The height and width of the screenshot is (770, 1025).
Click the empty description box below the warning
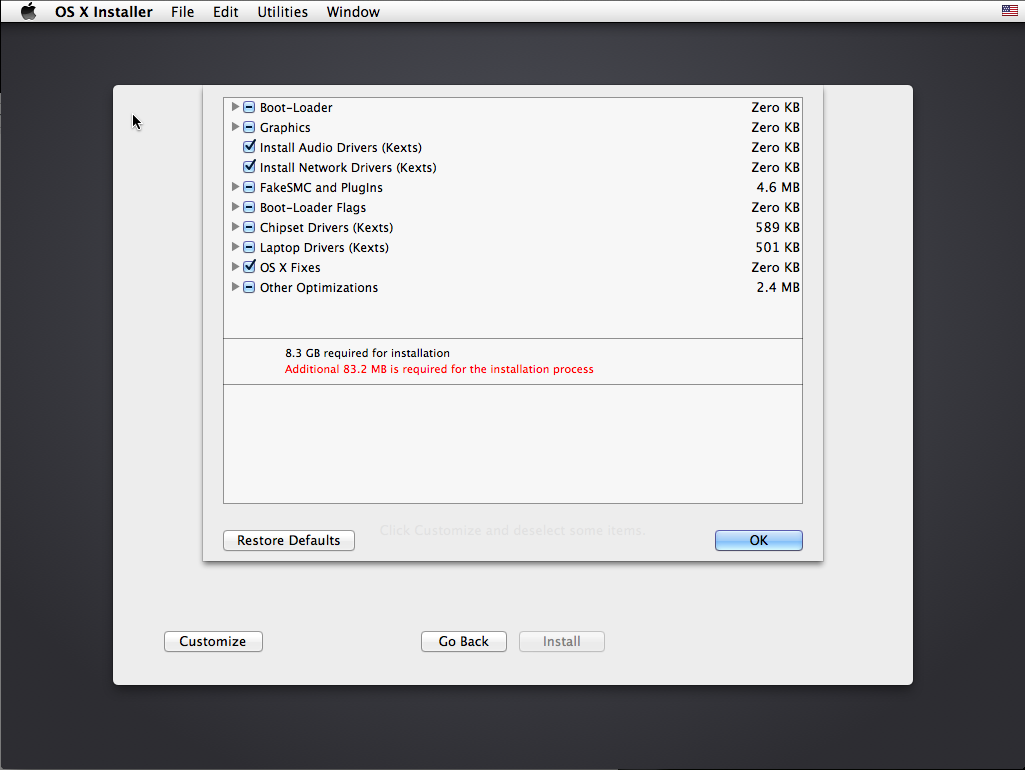[513, 444]
